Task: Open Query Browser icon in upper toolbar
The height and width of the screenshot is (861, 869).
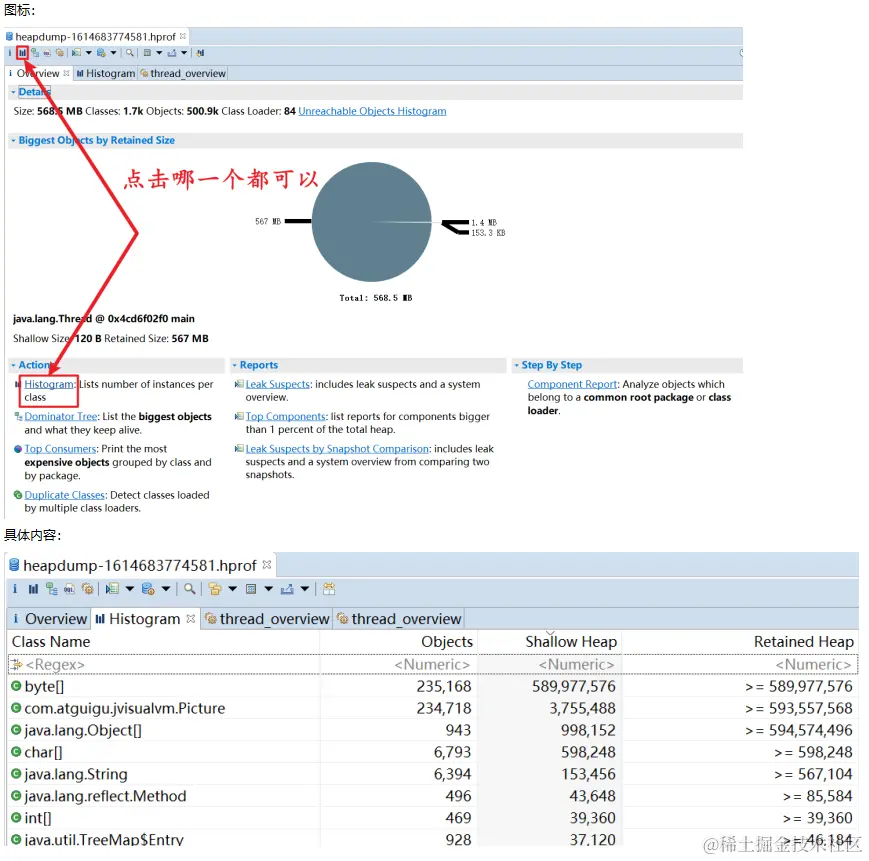Action: [101, 53]
